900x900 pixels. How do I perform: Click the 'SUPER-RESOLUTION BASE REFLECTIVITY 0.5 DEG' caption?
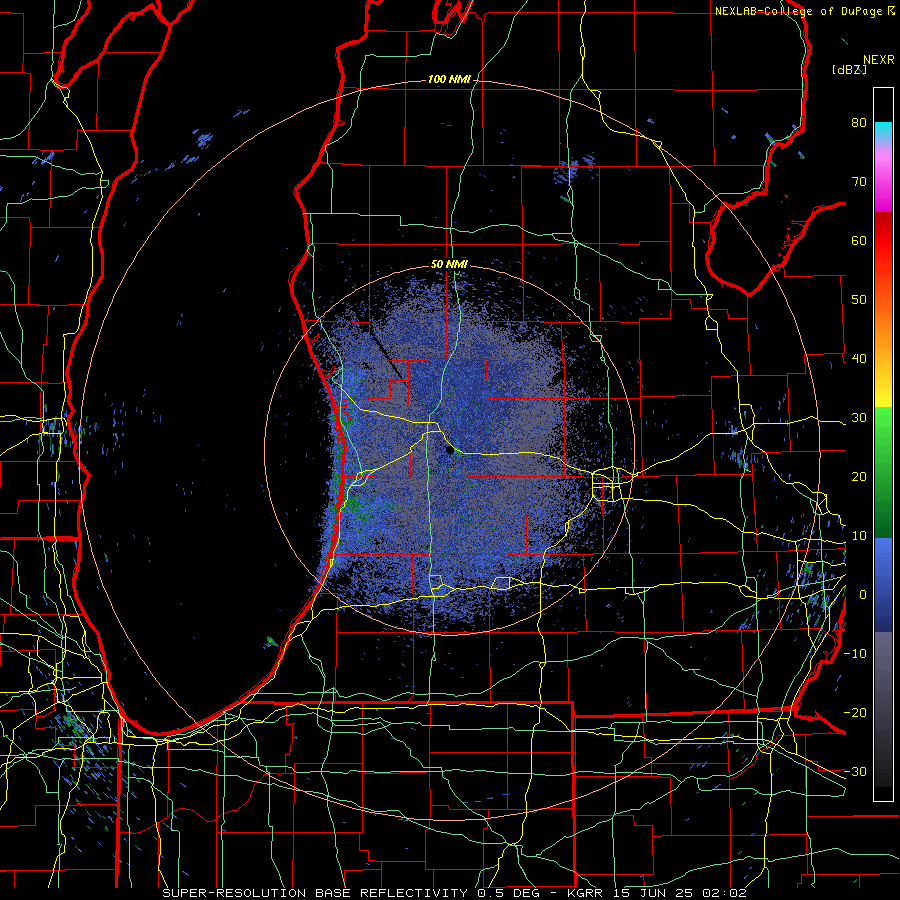[x=355, y=893]
